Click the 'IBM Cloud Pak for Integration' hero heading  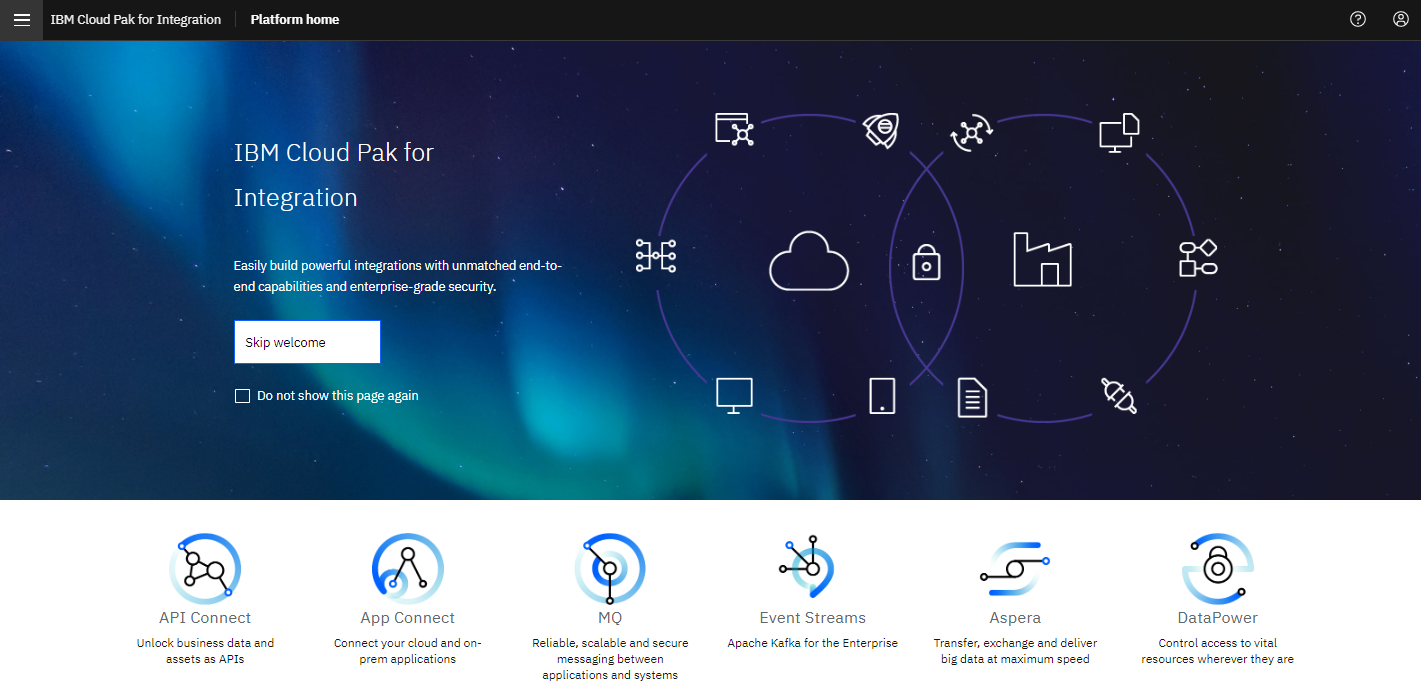pos(334,175)
